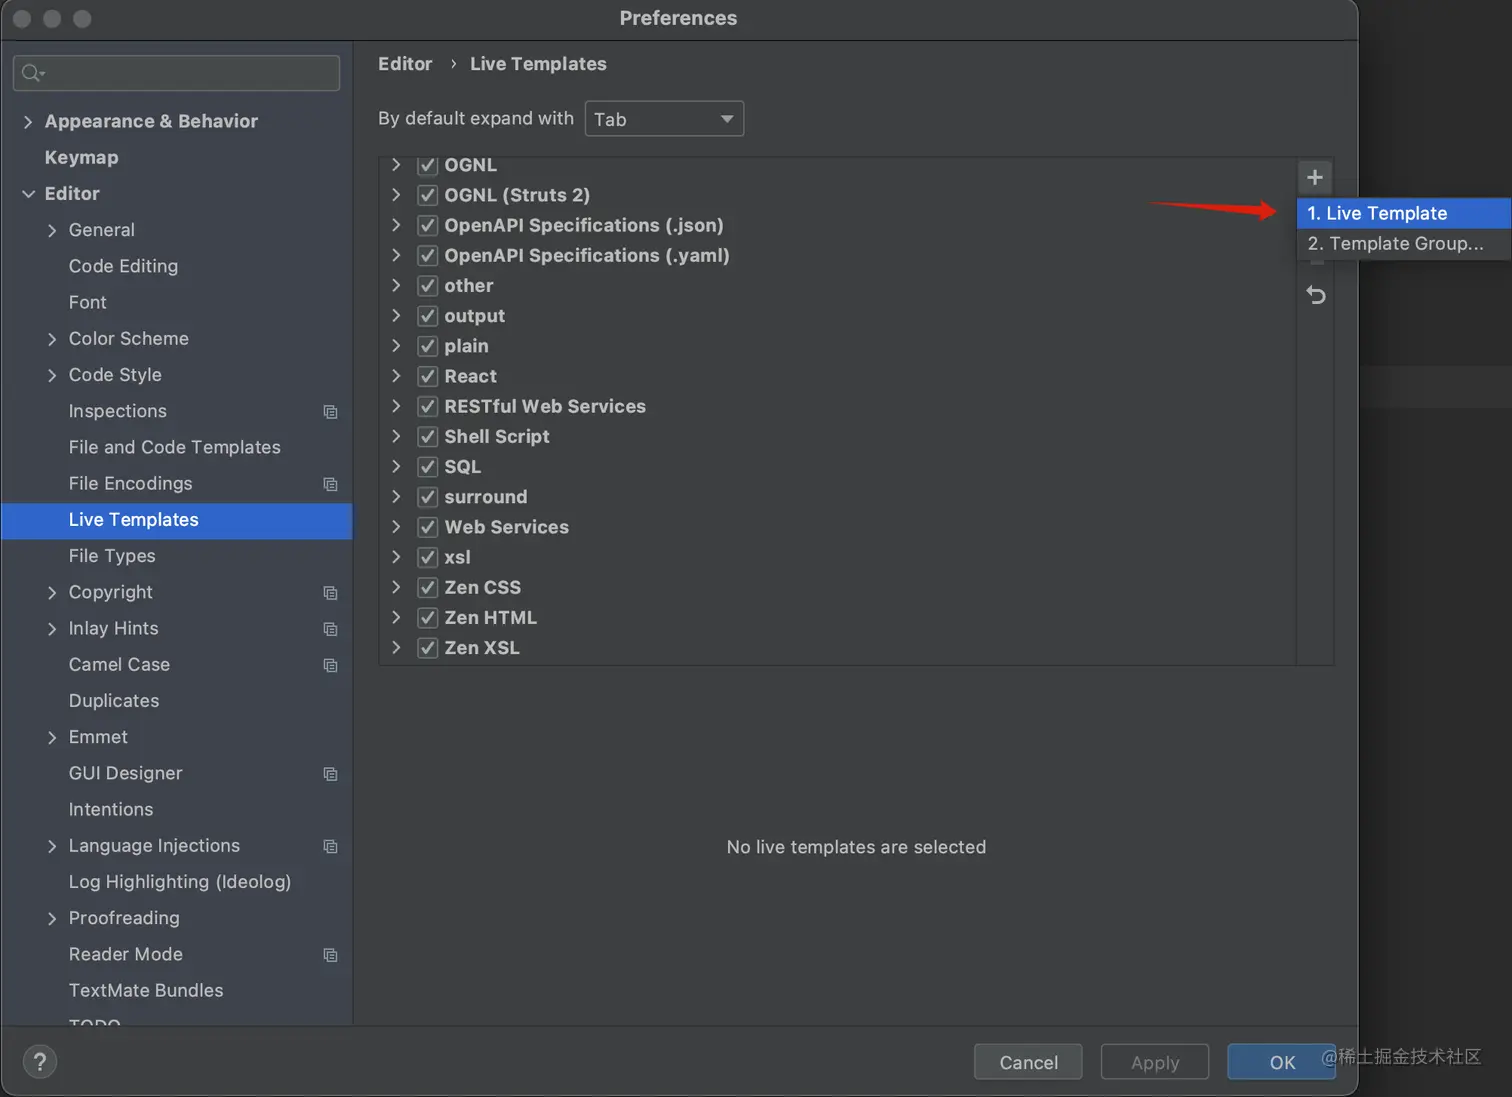The height and width of the screenshot is (1097, 1512).
Task: Expand the Zen CSS template group
Action: pos(396,587)
